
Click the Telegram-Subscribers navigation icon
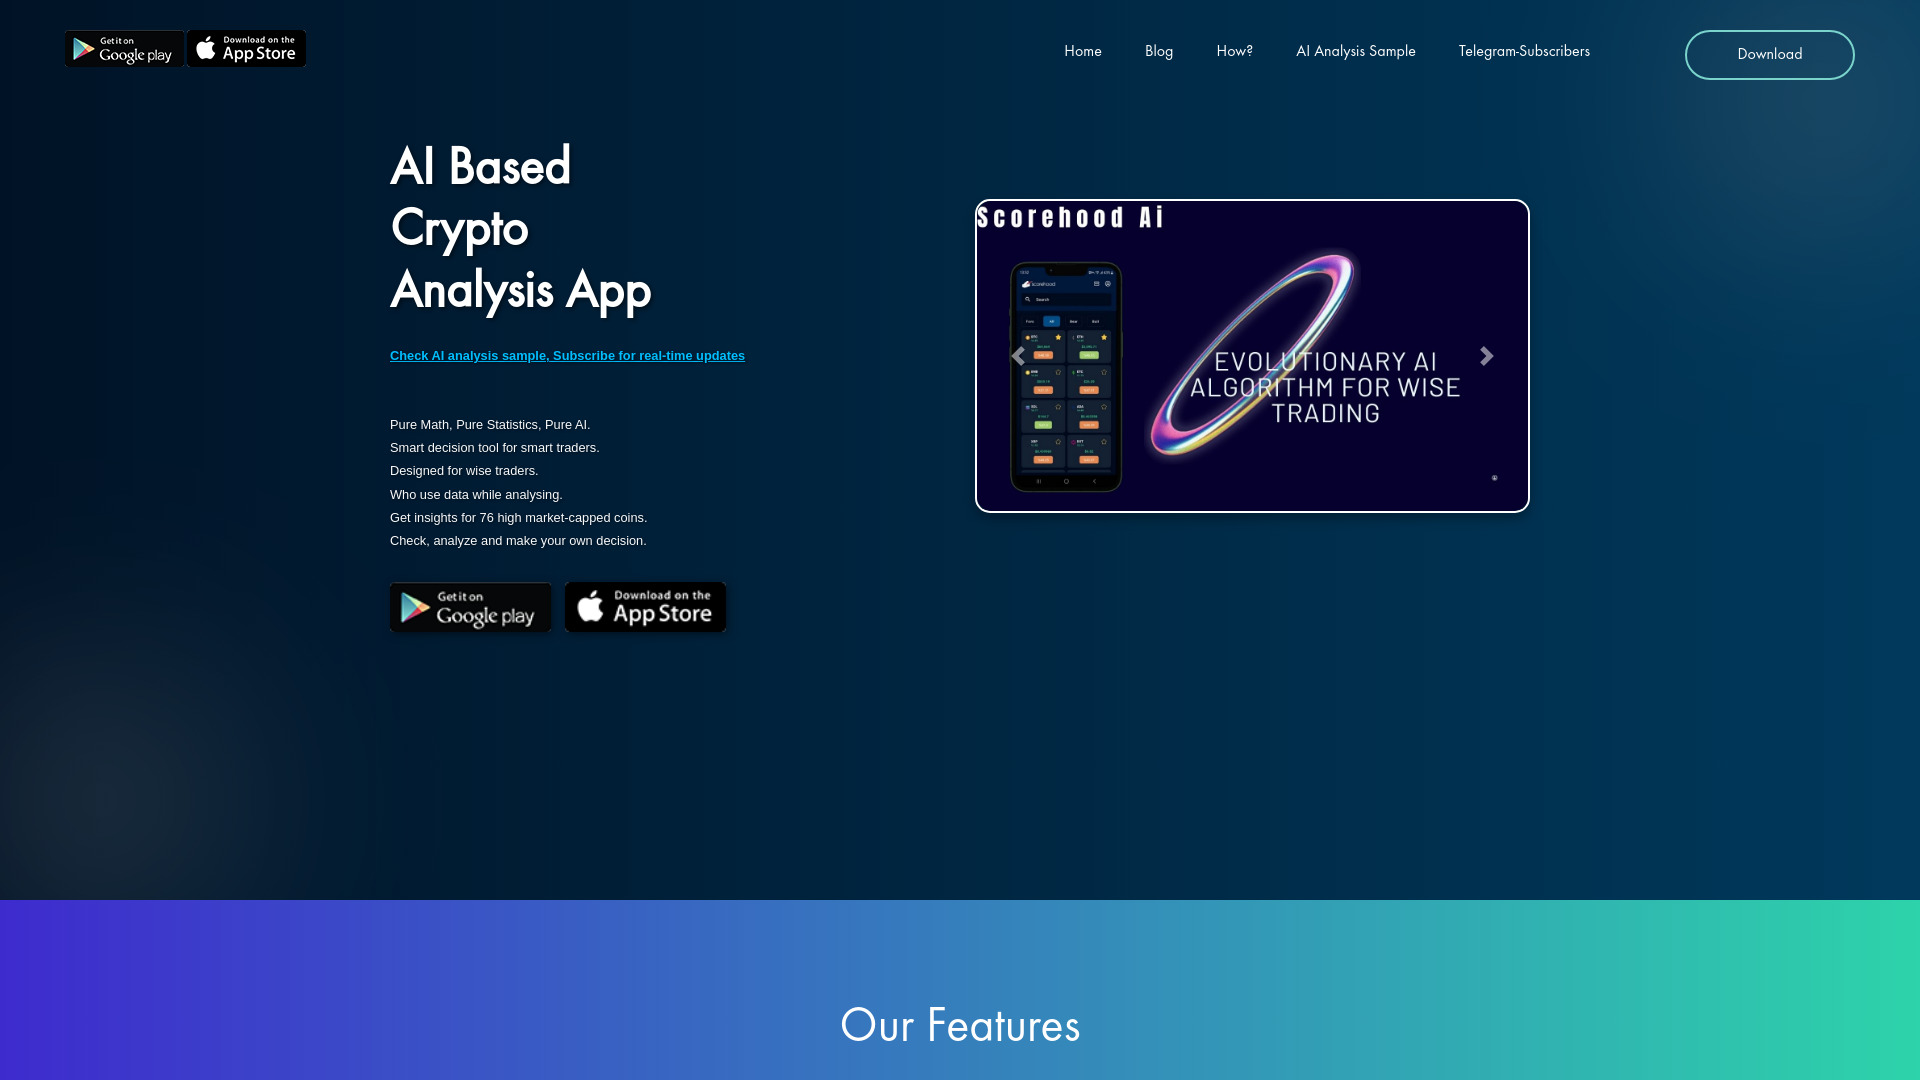[1524, 50]
